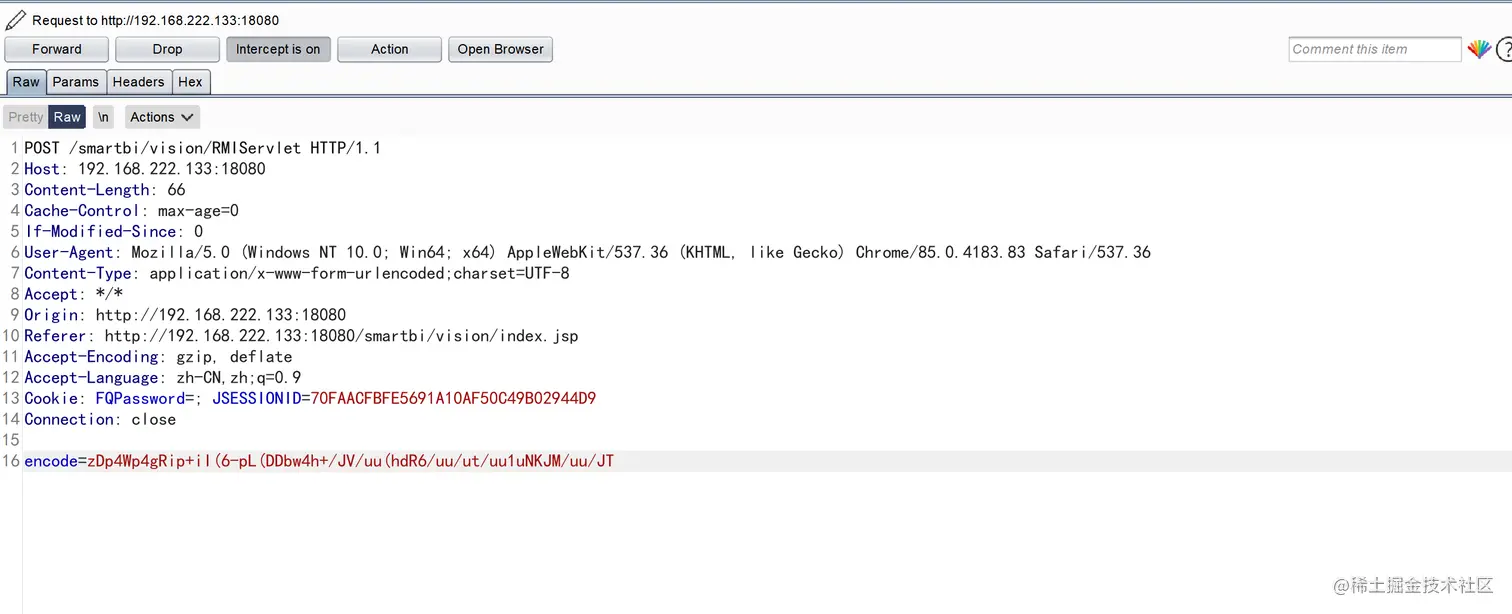
Task: Click the If-Modified-Since: 0 line
Action: pos(114,231)
